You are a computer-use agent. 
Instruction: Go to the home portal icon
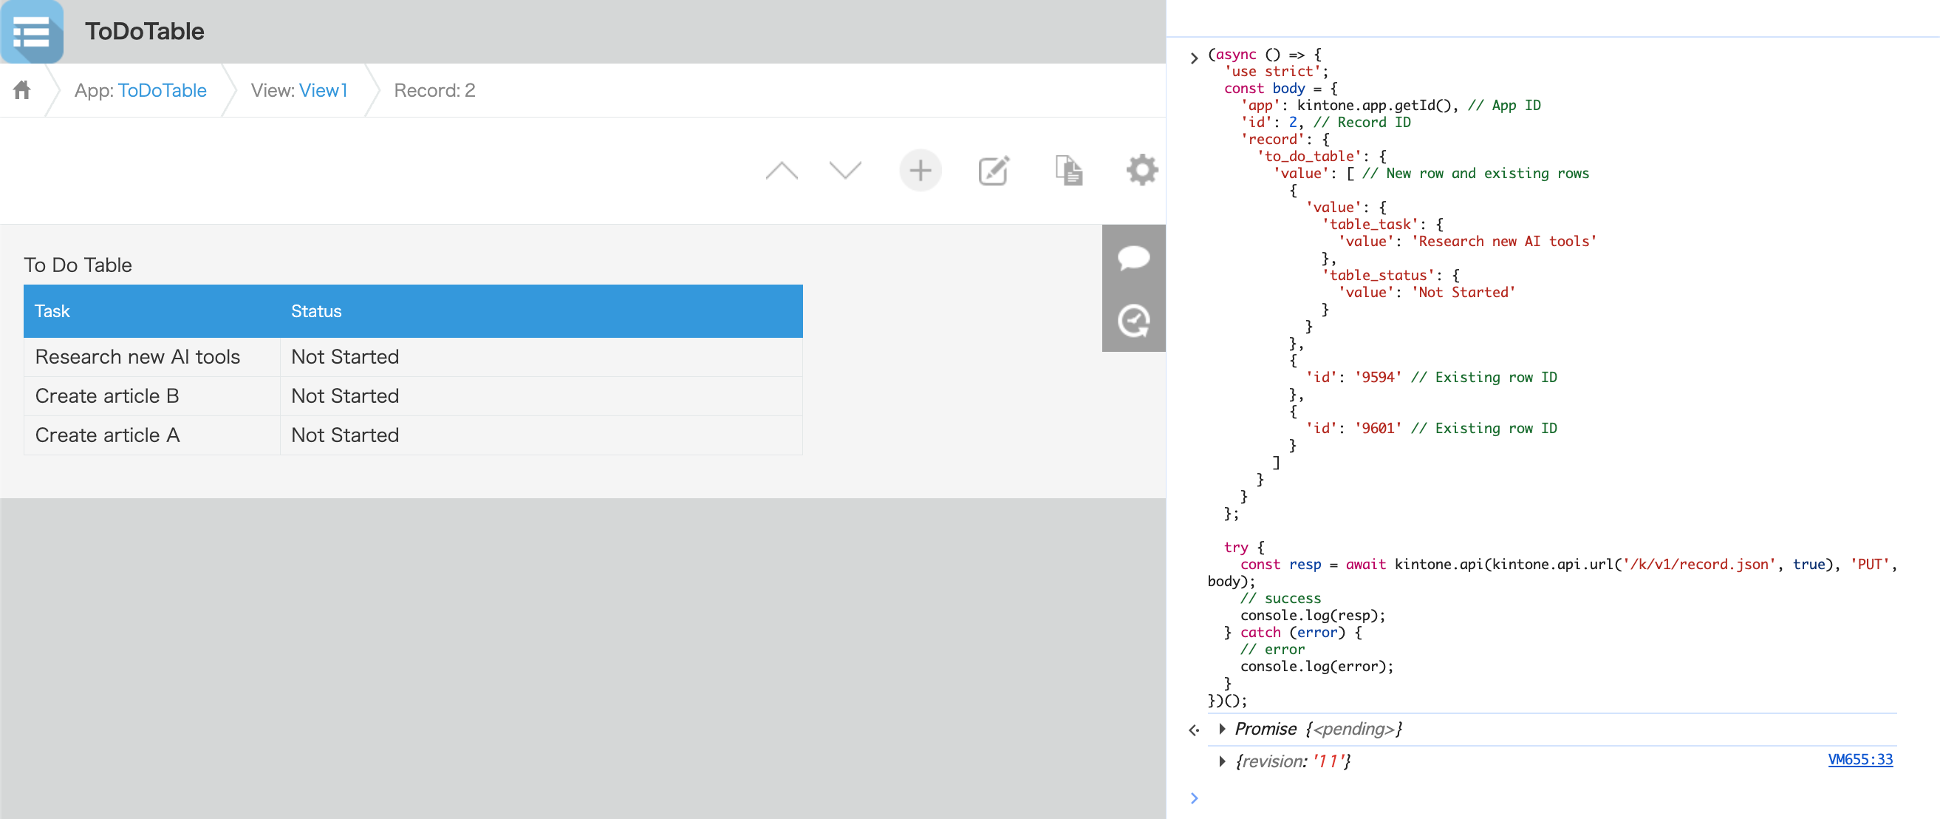(x=22, y=91)
